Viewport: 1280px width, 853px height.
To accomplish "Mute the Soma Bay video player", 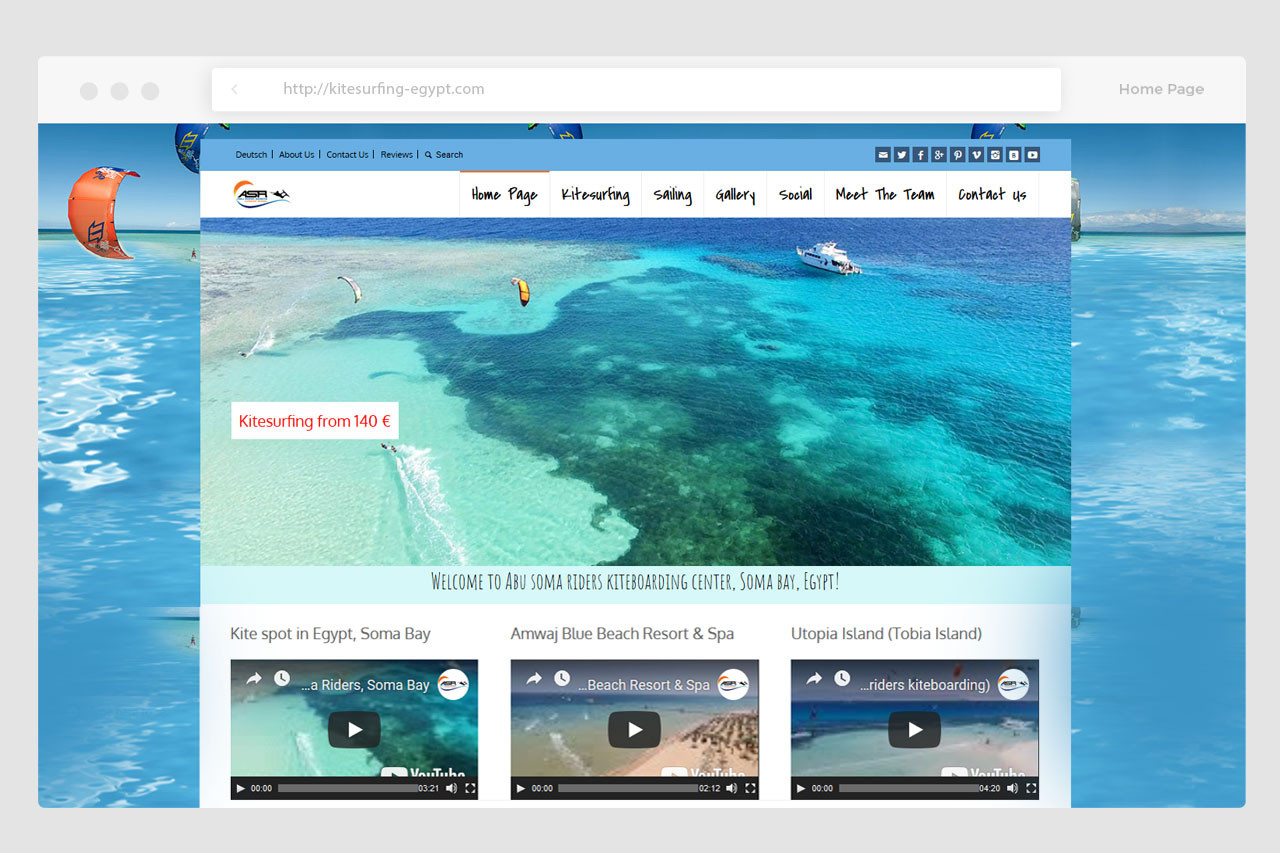I will (x=451, y=789).
